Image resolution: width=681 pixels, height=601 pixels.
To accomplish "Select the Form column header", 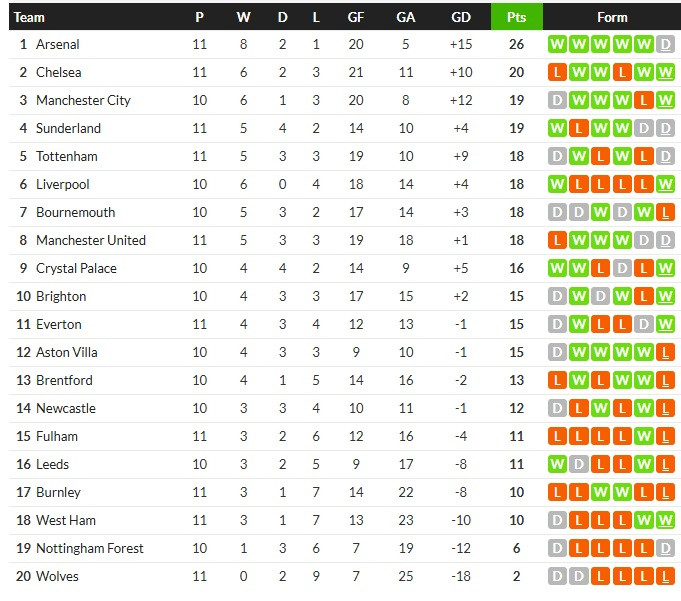I will (x=612, y=17).
